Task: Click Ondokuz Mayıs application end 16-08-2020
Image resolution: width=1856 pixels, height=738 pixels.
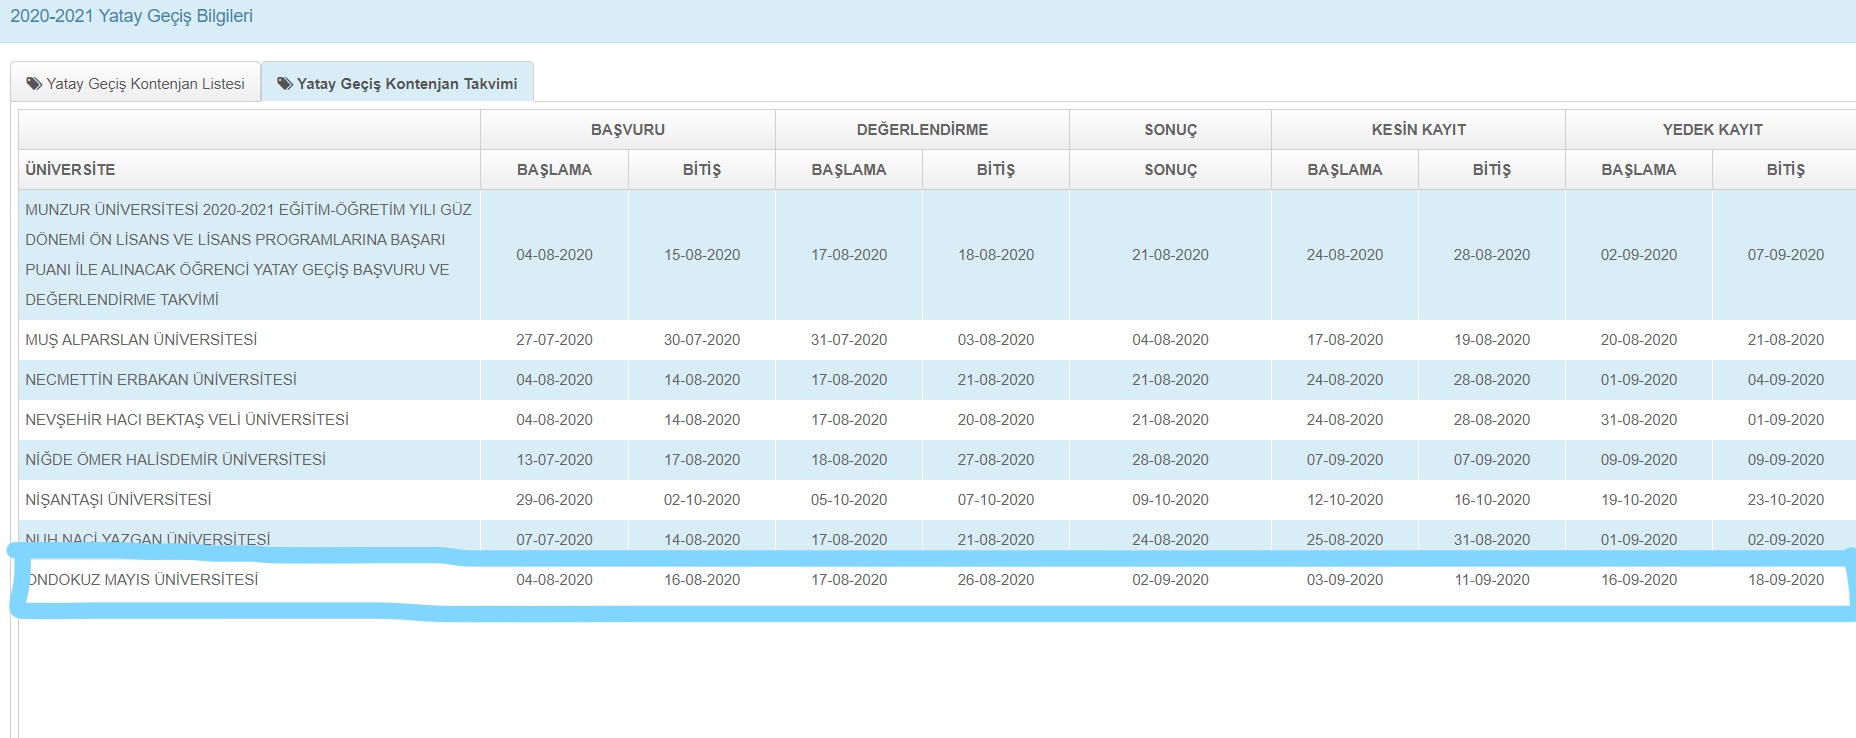Action: click(702, 580)
